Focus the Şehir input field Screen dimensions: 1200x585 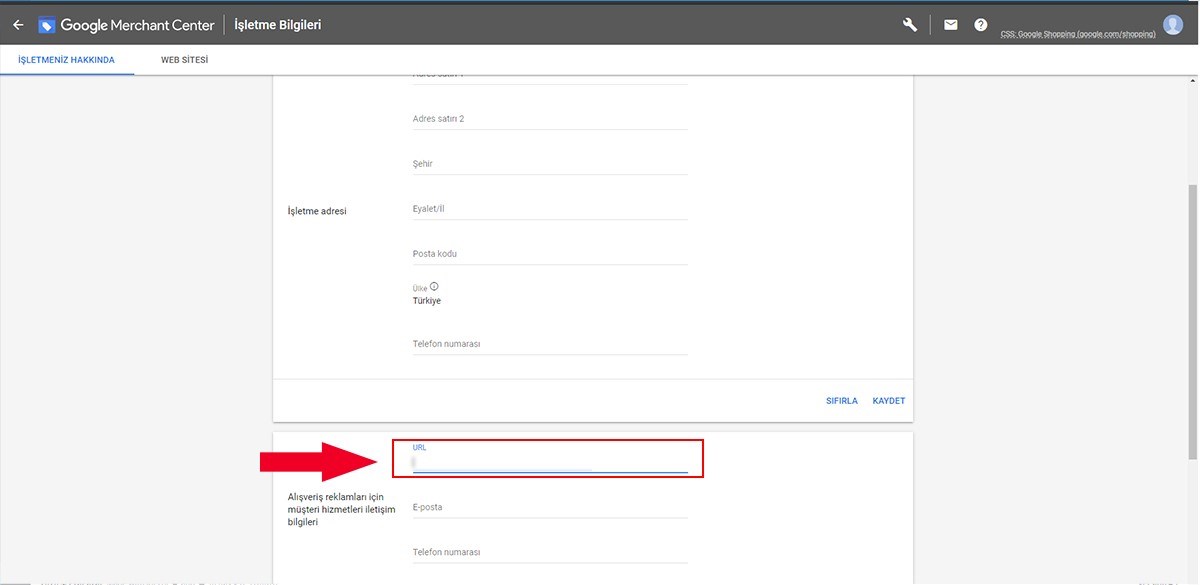coord(550,164)
